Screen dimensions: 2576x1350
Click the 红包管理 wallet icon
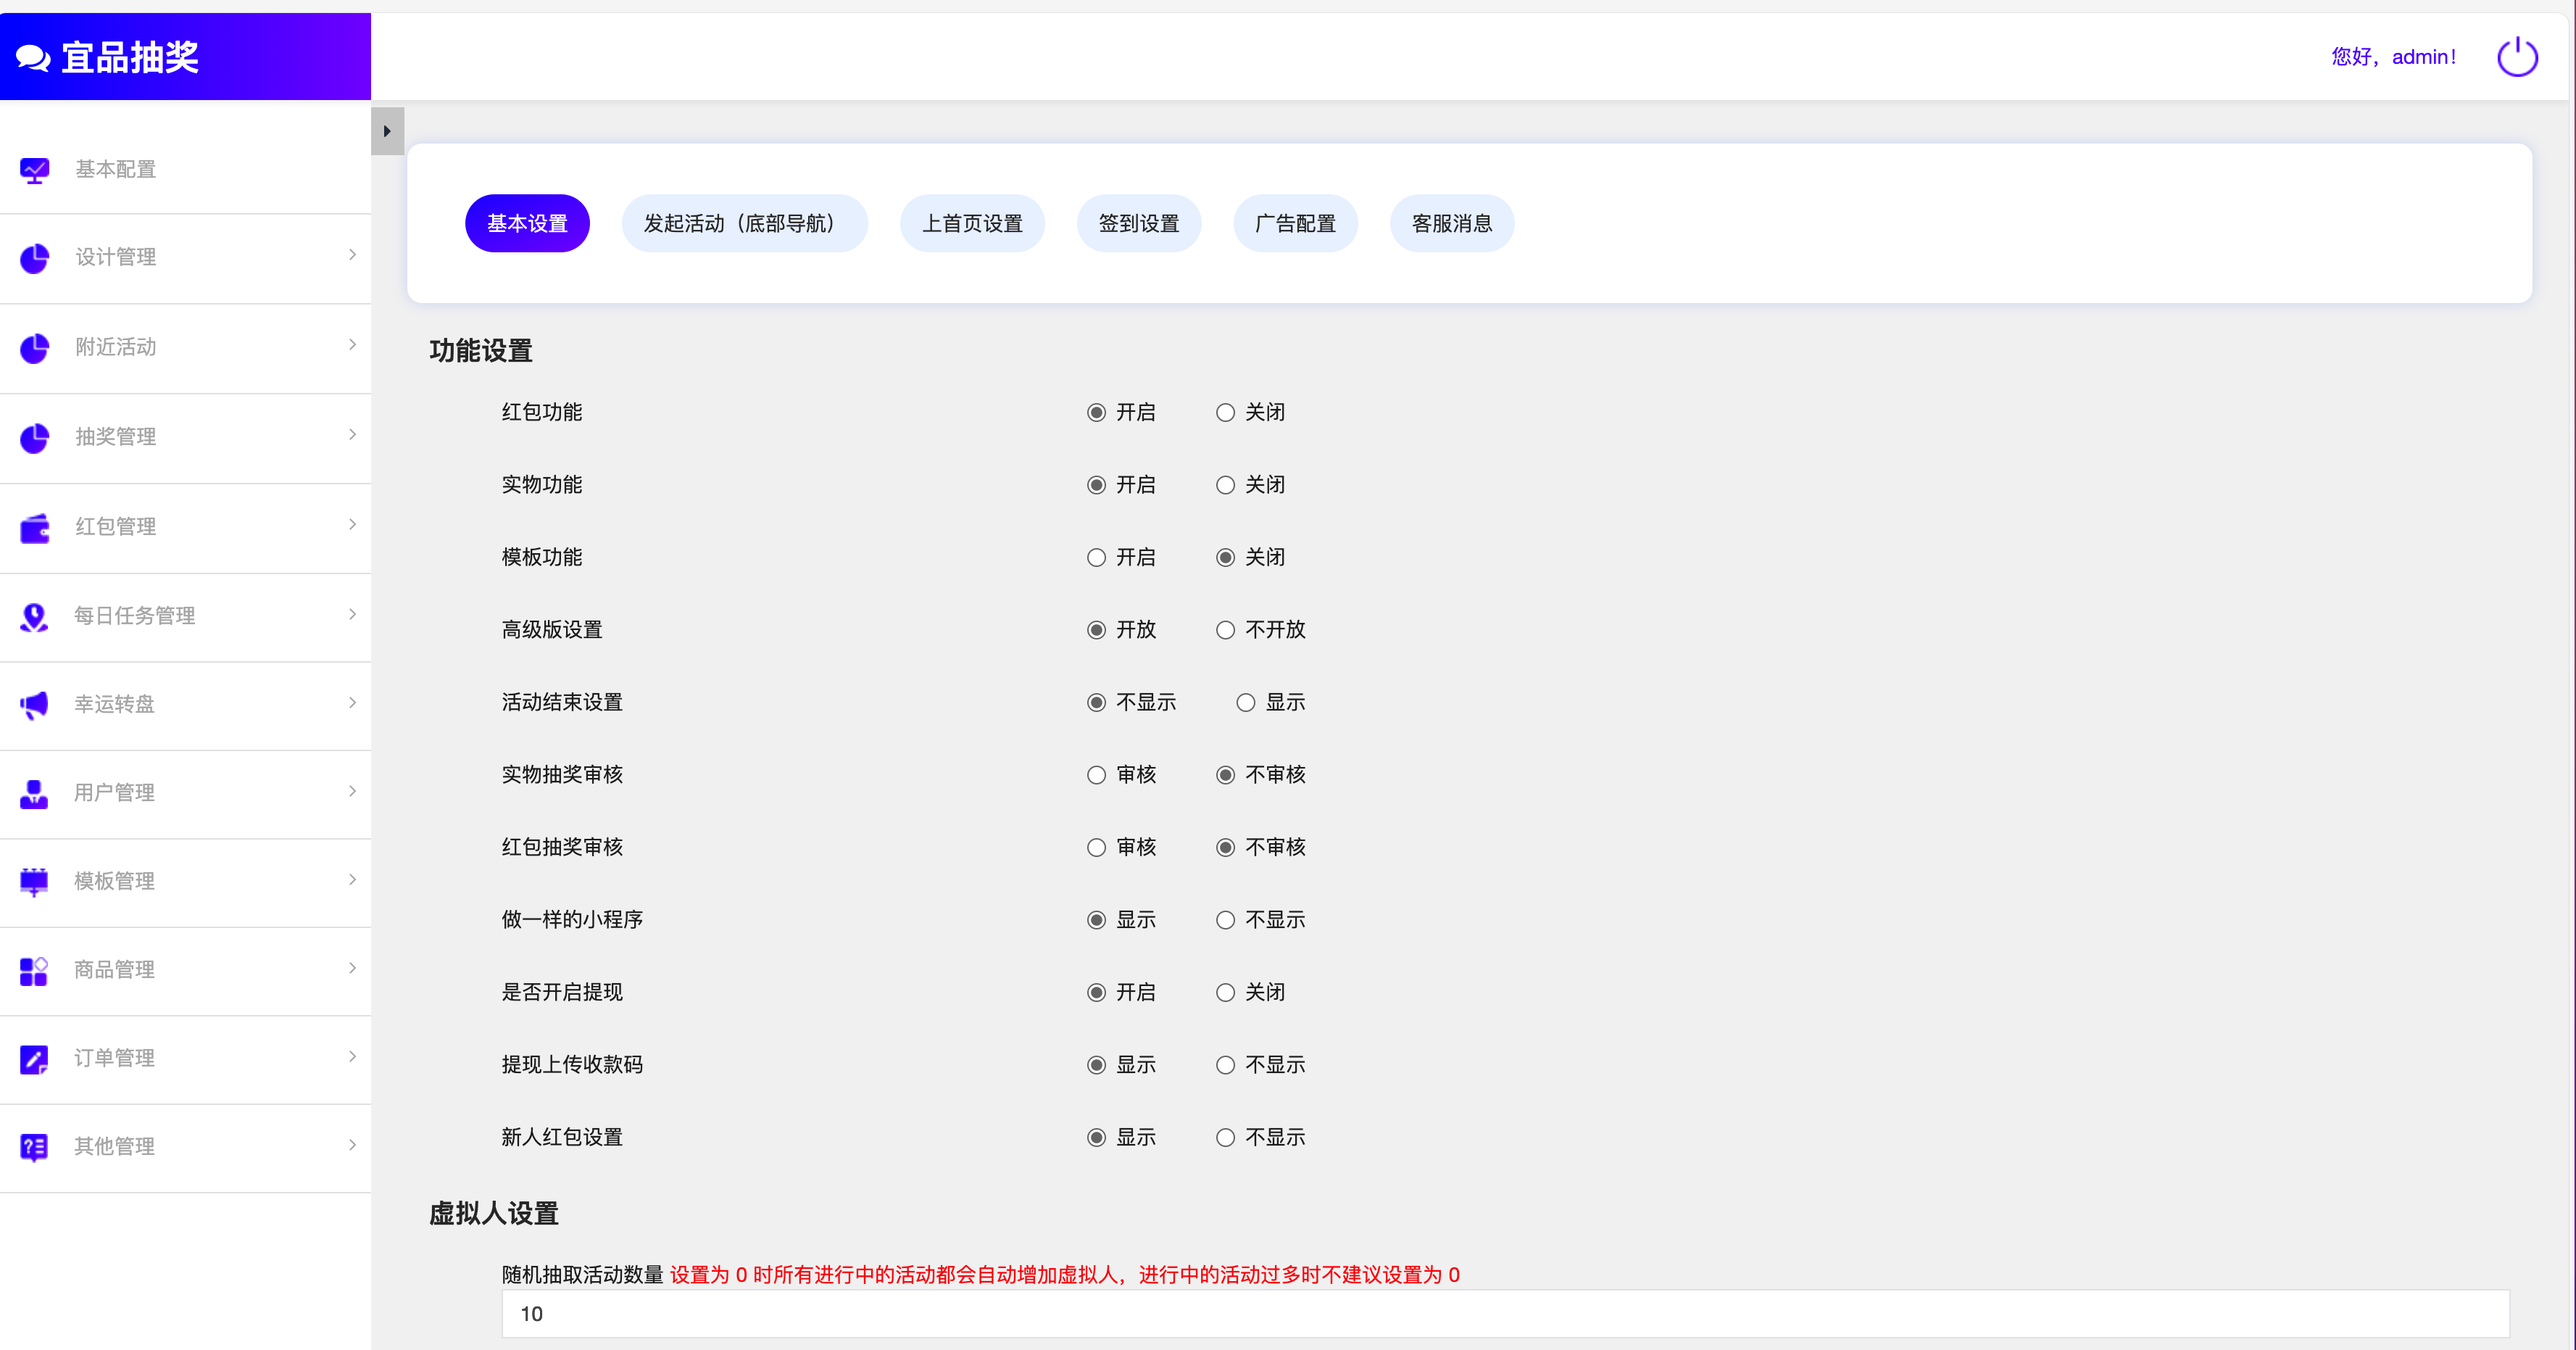click(x=35, y=527)
